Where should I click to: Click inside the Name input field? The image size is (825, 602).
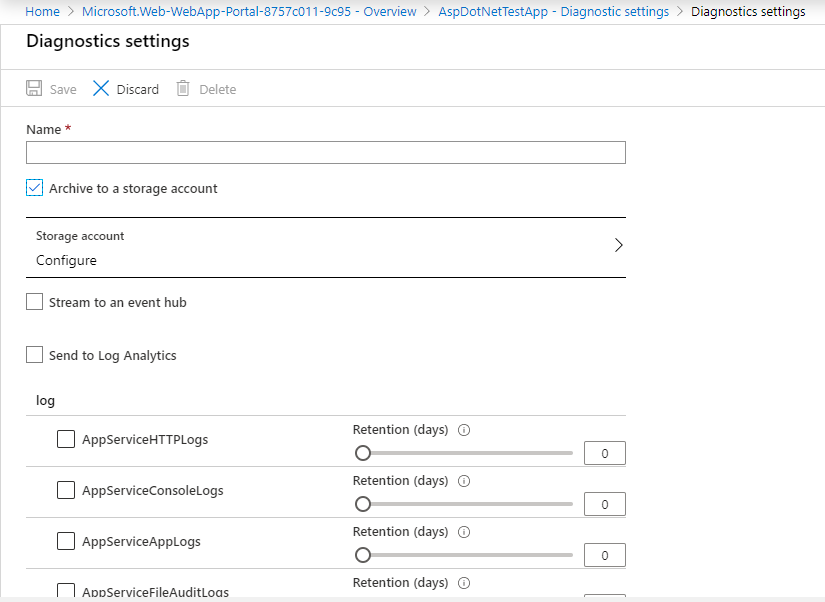tap(325, 152)
